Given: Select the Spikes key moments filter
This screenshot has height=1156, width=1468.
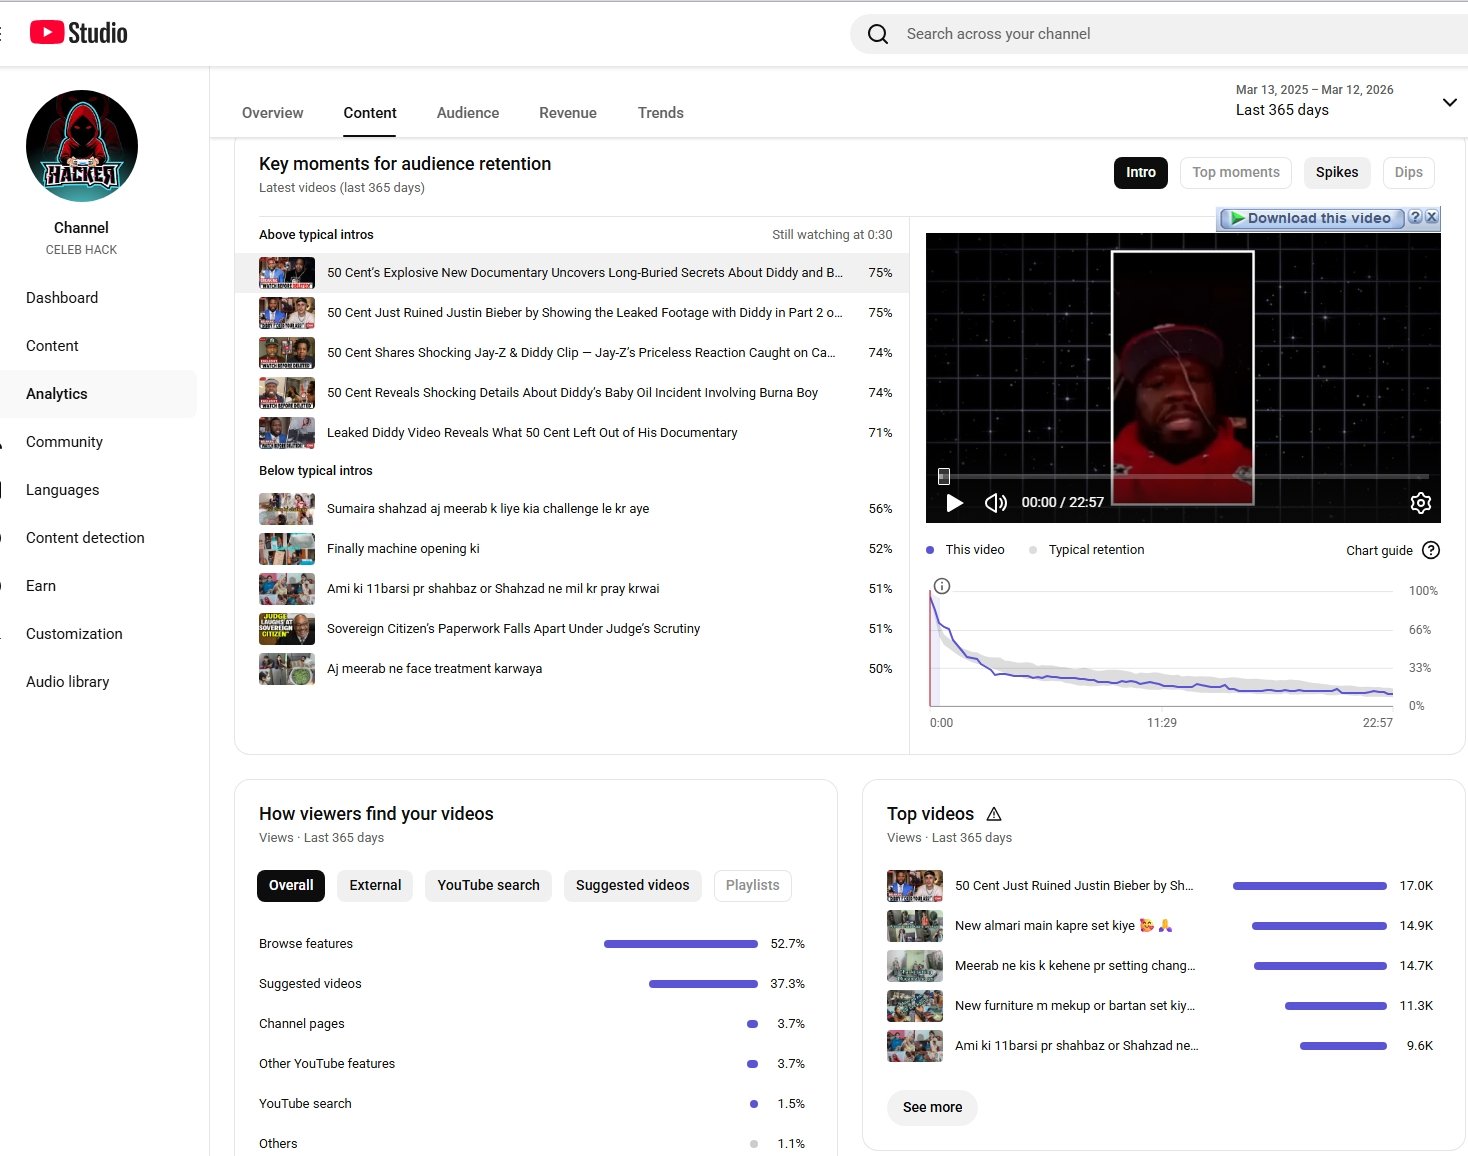Looking at the screenshot, I should point(1336,172).
